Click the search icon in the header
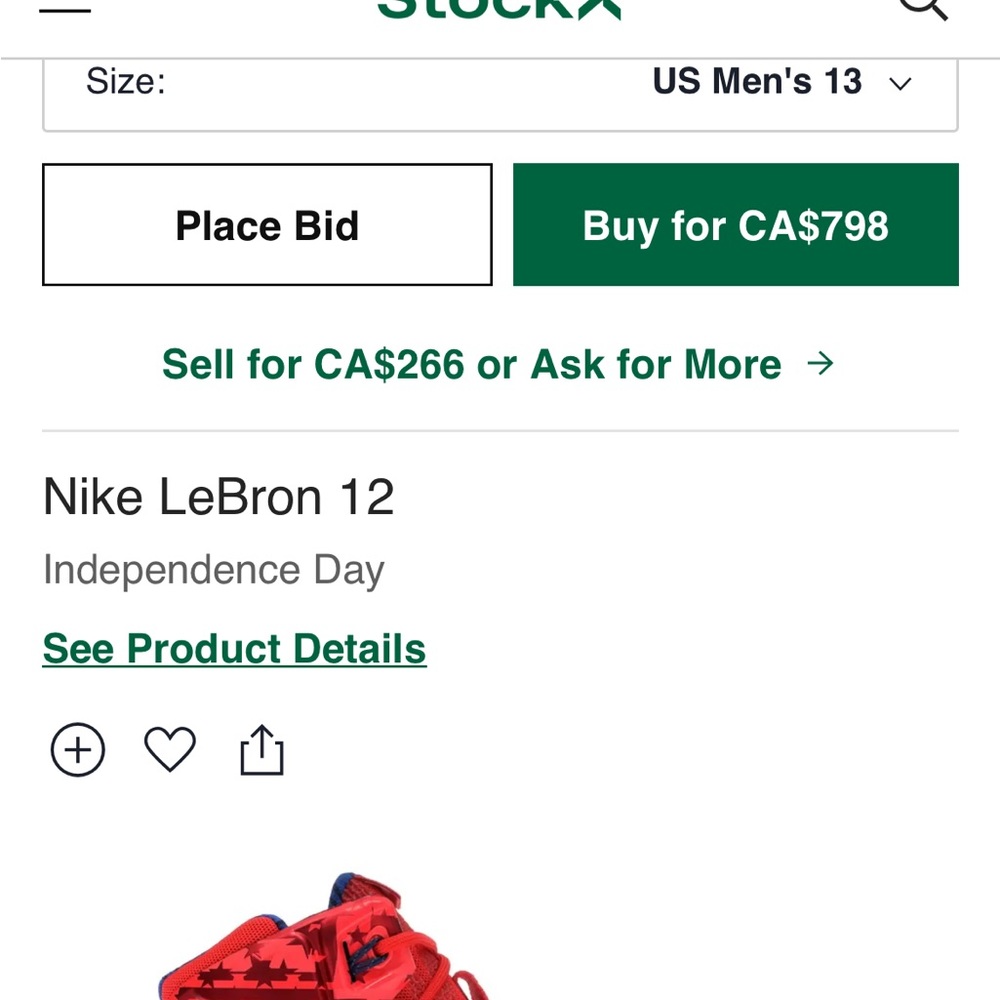 (x=923, y=8)
